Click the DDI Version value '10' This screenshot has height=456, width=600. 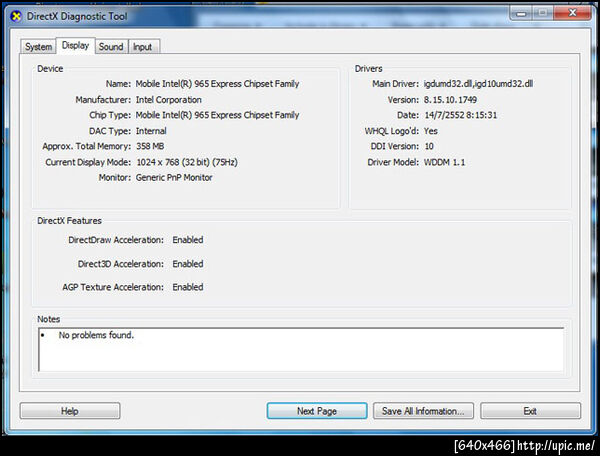pos(429,146)
